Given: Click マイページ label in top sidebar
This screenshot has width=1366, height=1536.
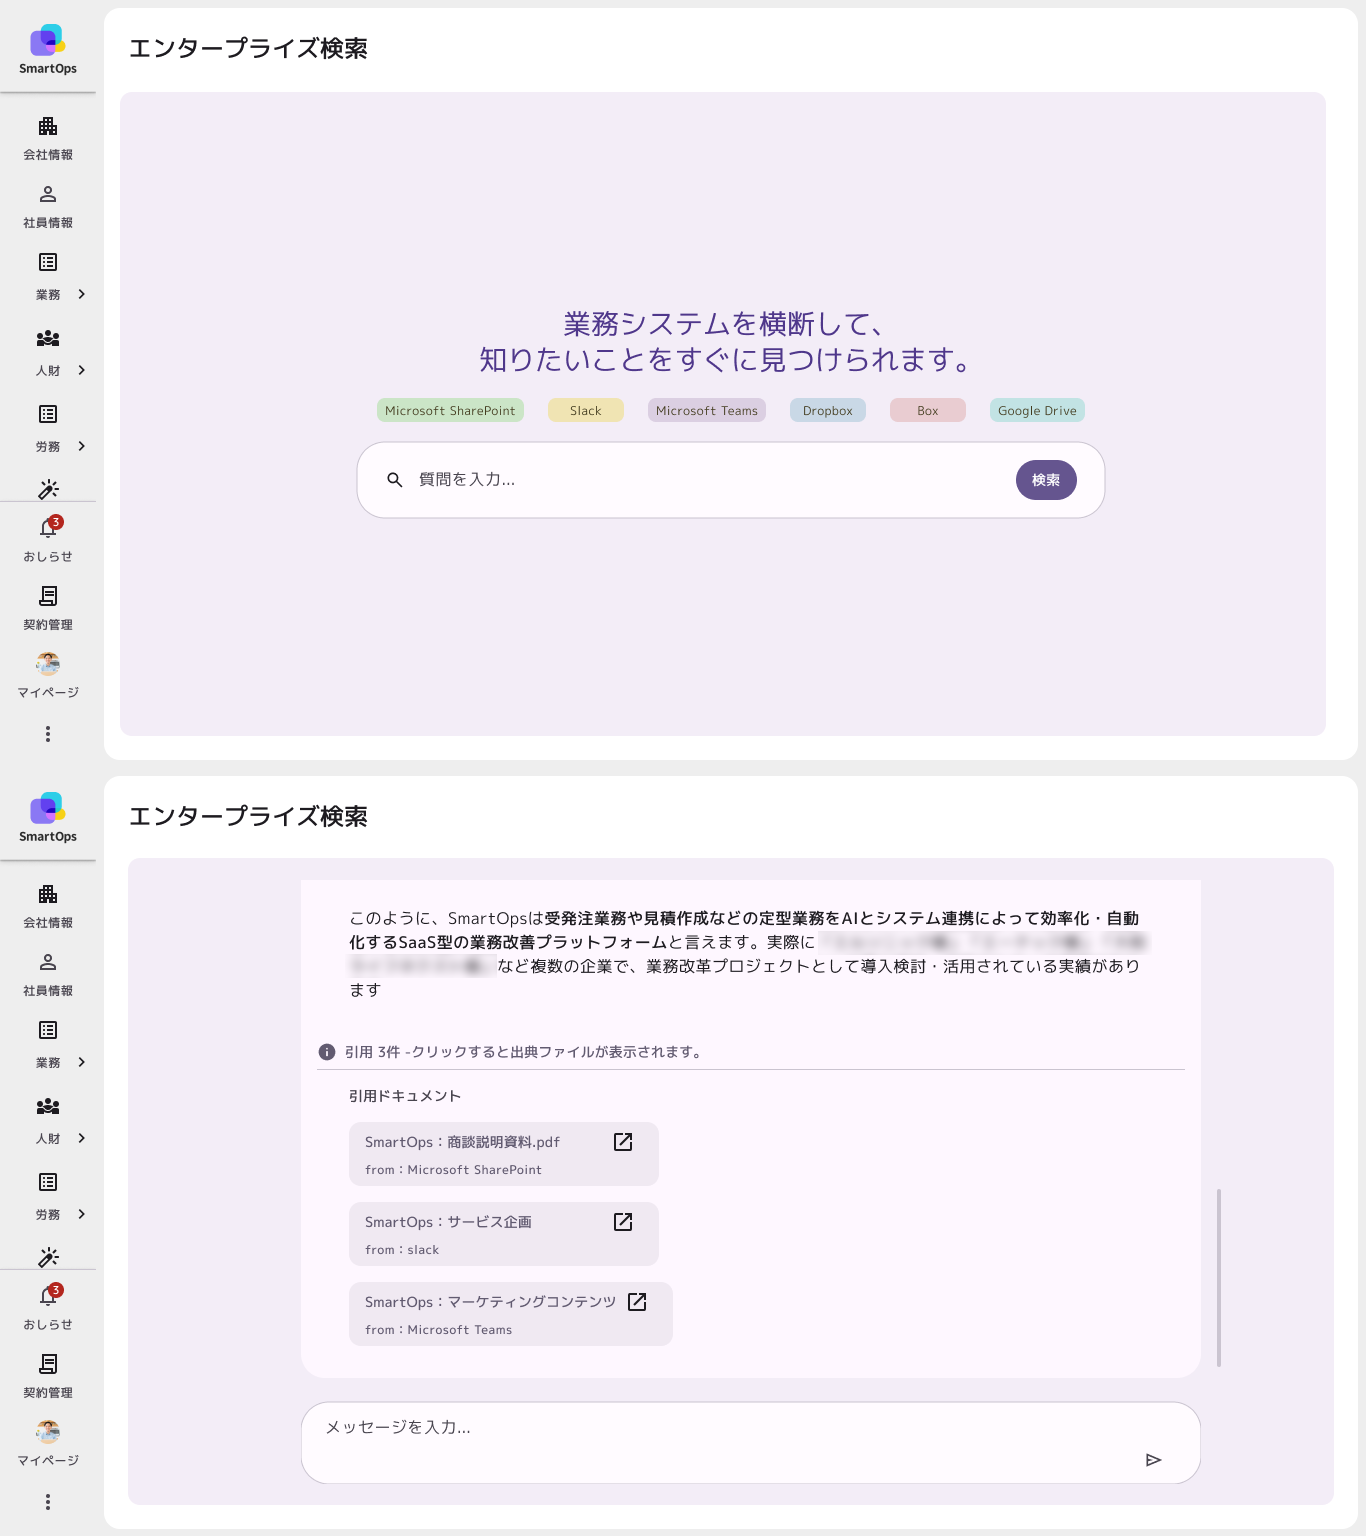Looking at the screenshot, I should [x=48, y=693].
